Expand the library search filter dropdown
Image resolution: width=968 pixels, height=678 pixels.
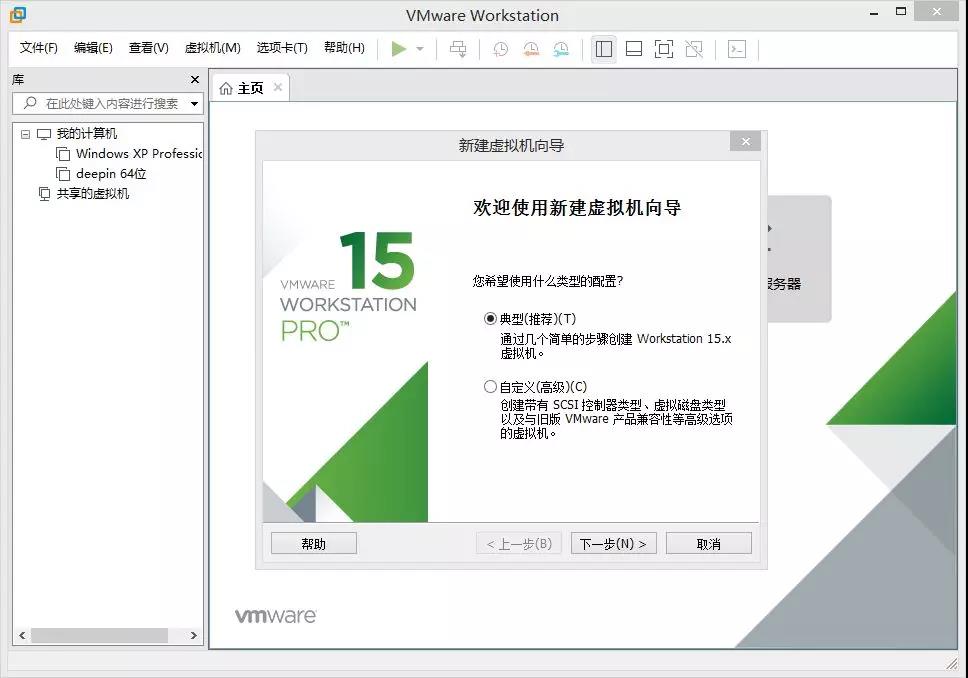click(x=194, y=104)
